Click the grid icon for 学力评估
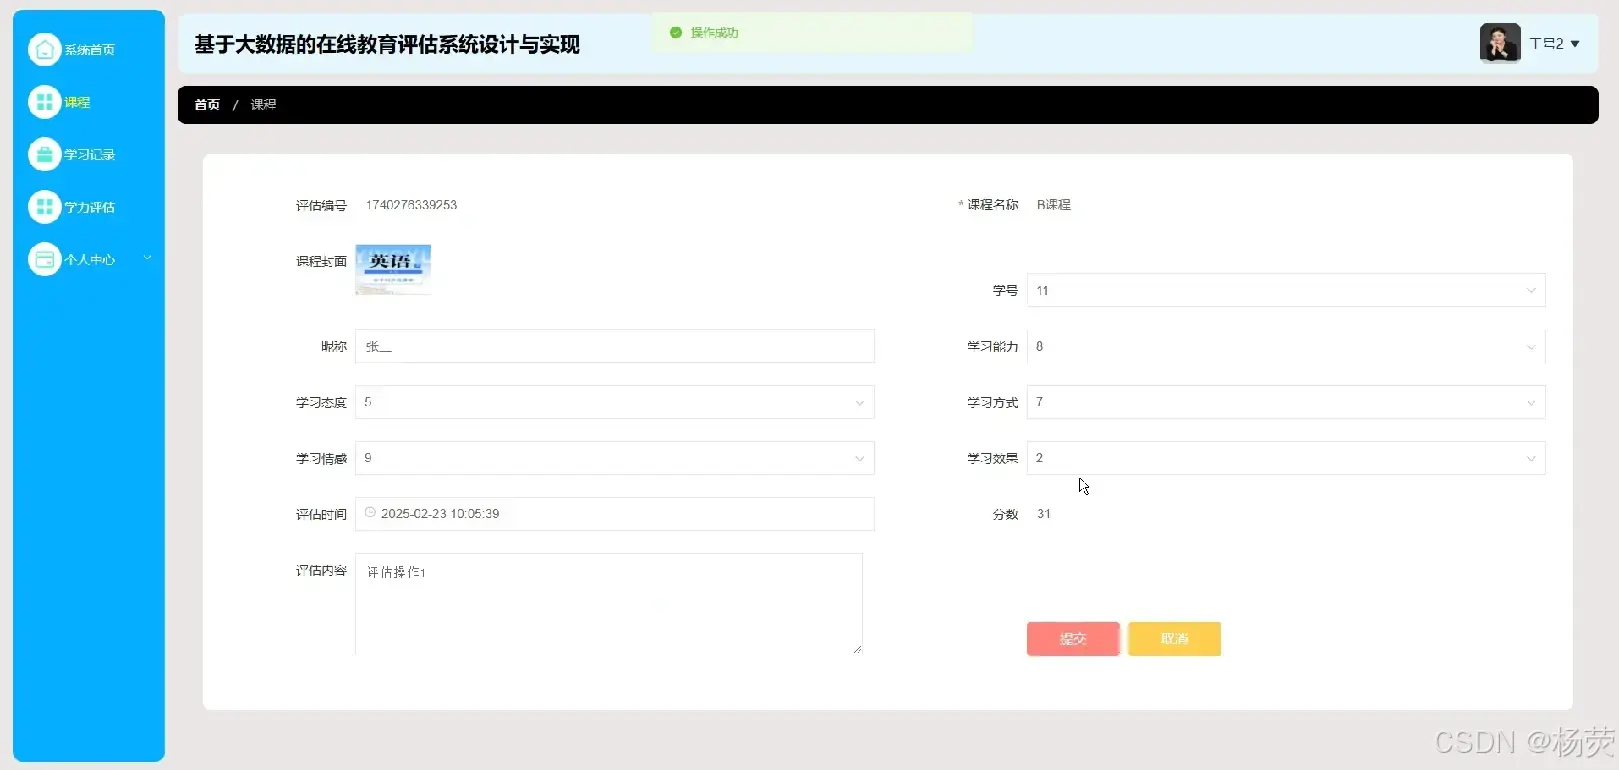The image size is (1619, 770). (44, 207)
